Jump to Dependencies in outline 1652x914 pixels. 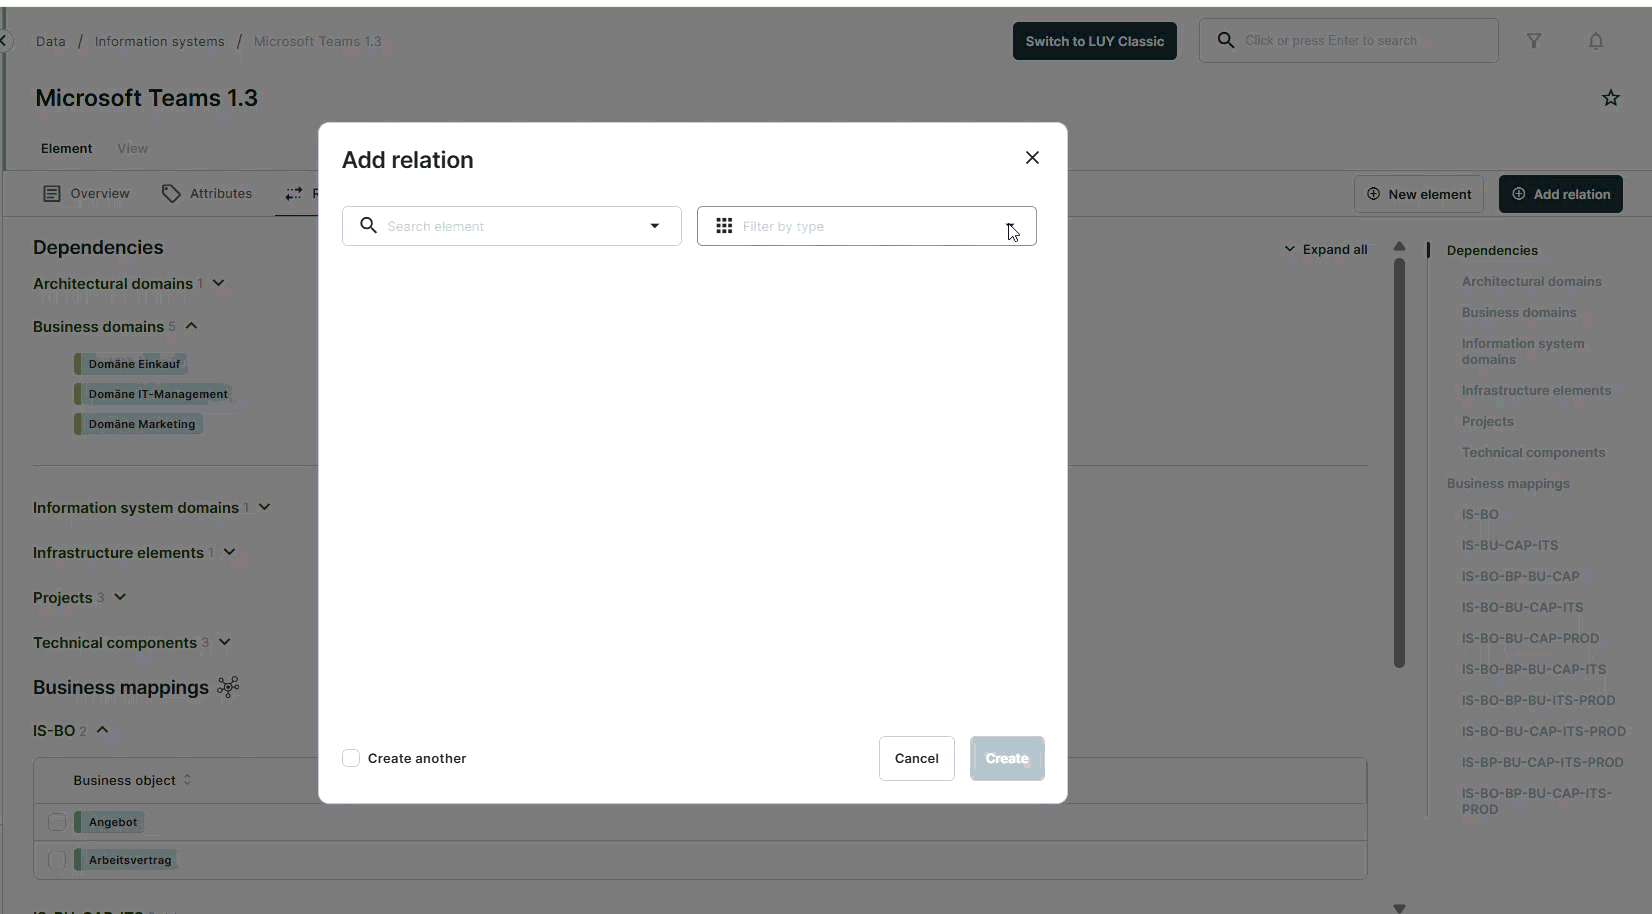point(1492,250)
